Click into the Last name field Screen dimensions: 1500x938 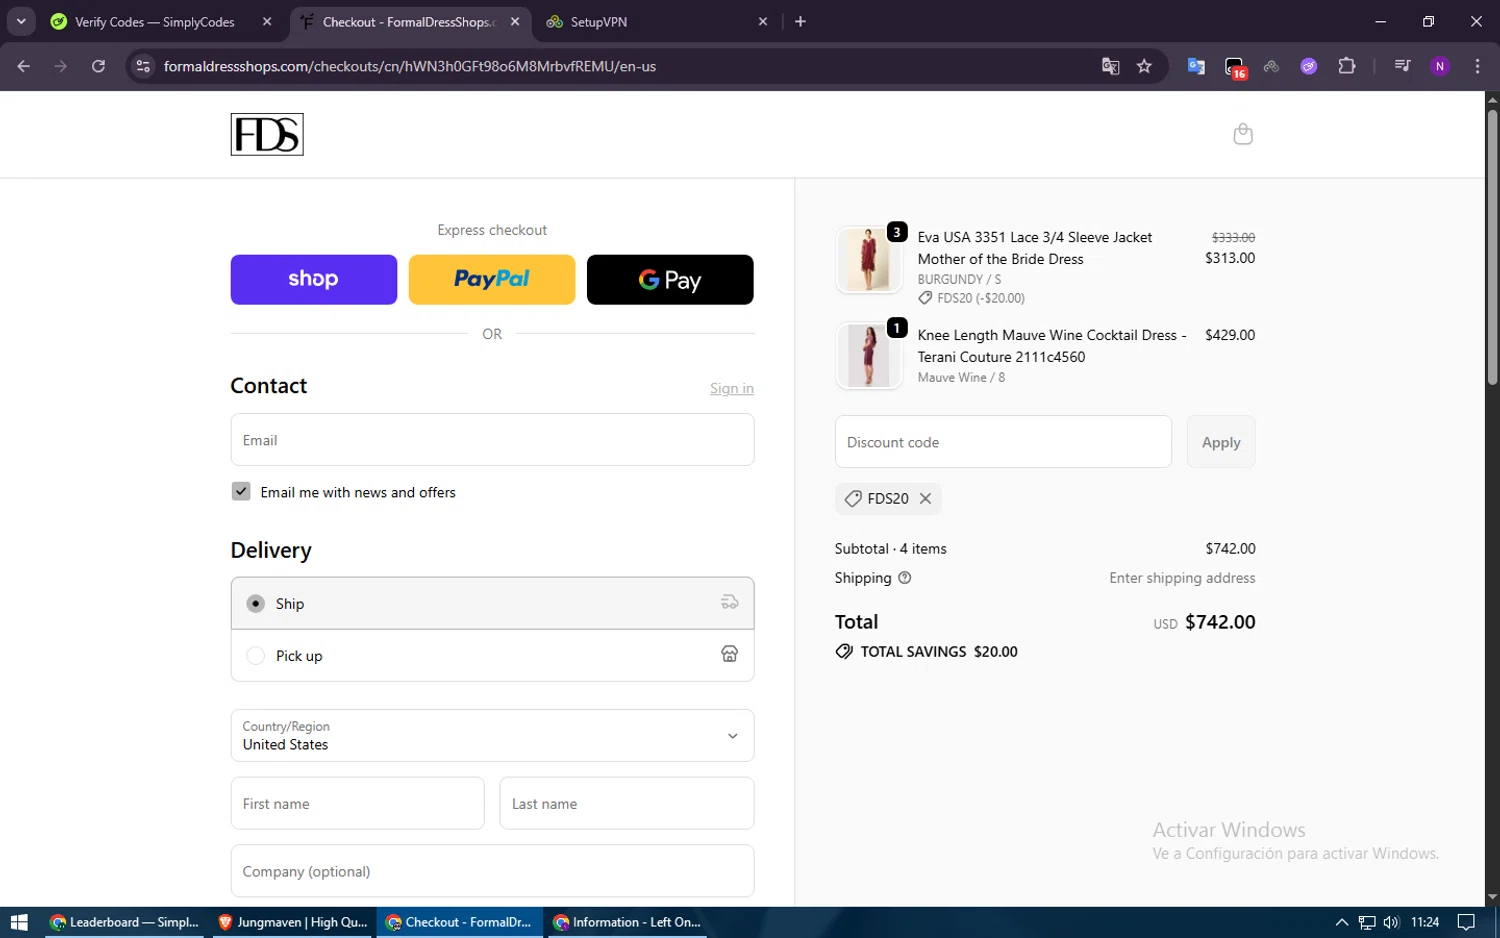coord(627,803)
